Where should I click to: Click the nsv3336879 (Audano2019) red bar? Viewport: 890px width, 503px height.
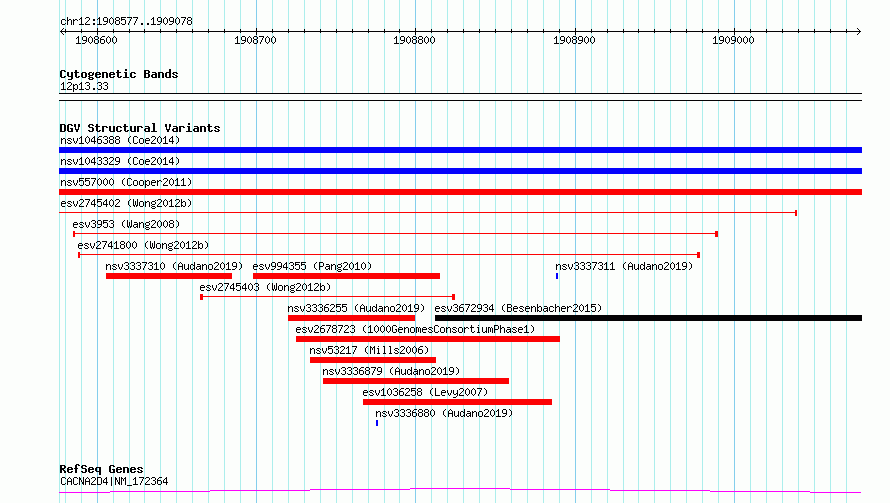coord(415,381)
